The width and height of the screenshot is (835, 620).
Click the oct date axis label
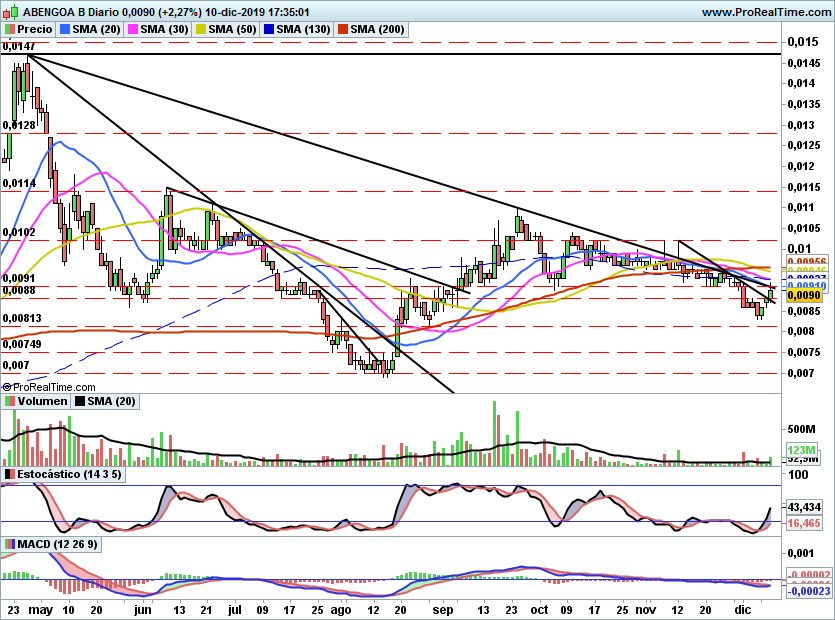[x=539, y=610]
